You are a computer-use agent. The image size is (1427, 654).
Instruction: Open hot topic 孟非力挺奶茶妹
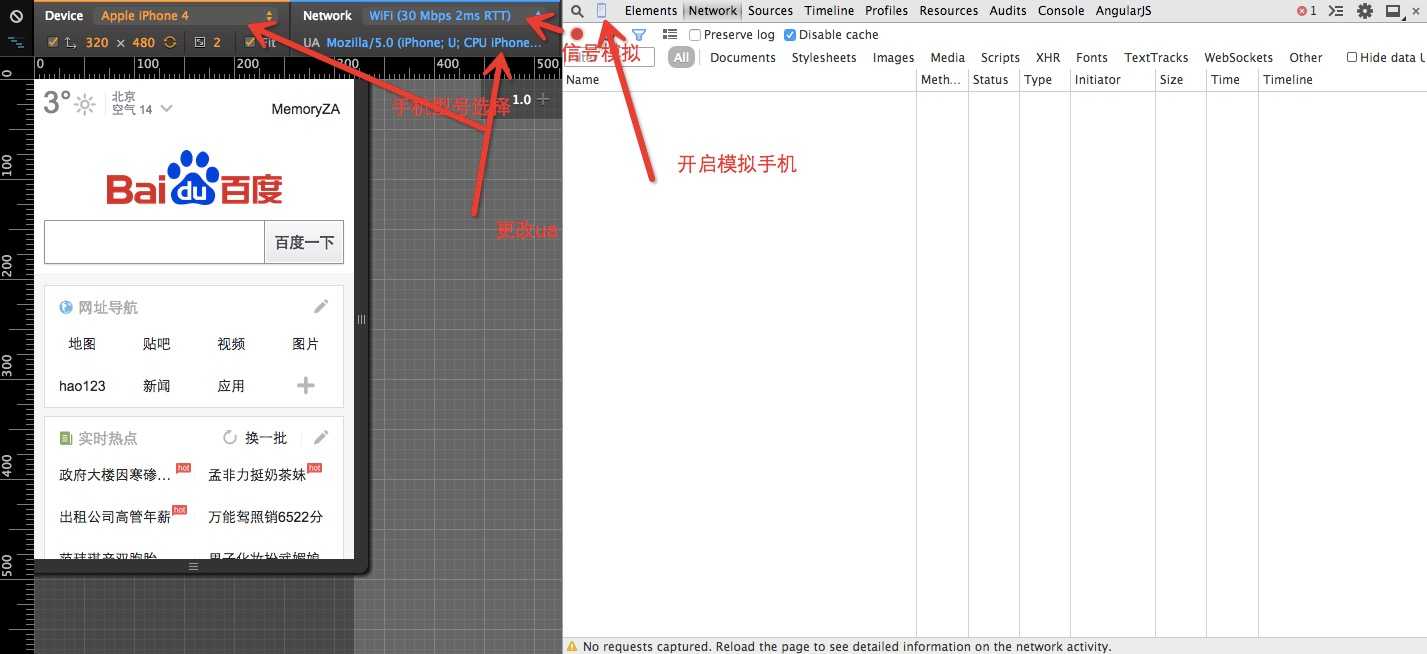[x=257, y=476]
